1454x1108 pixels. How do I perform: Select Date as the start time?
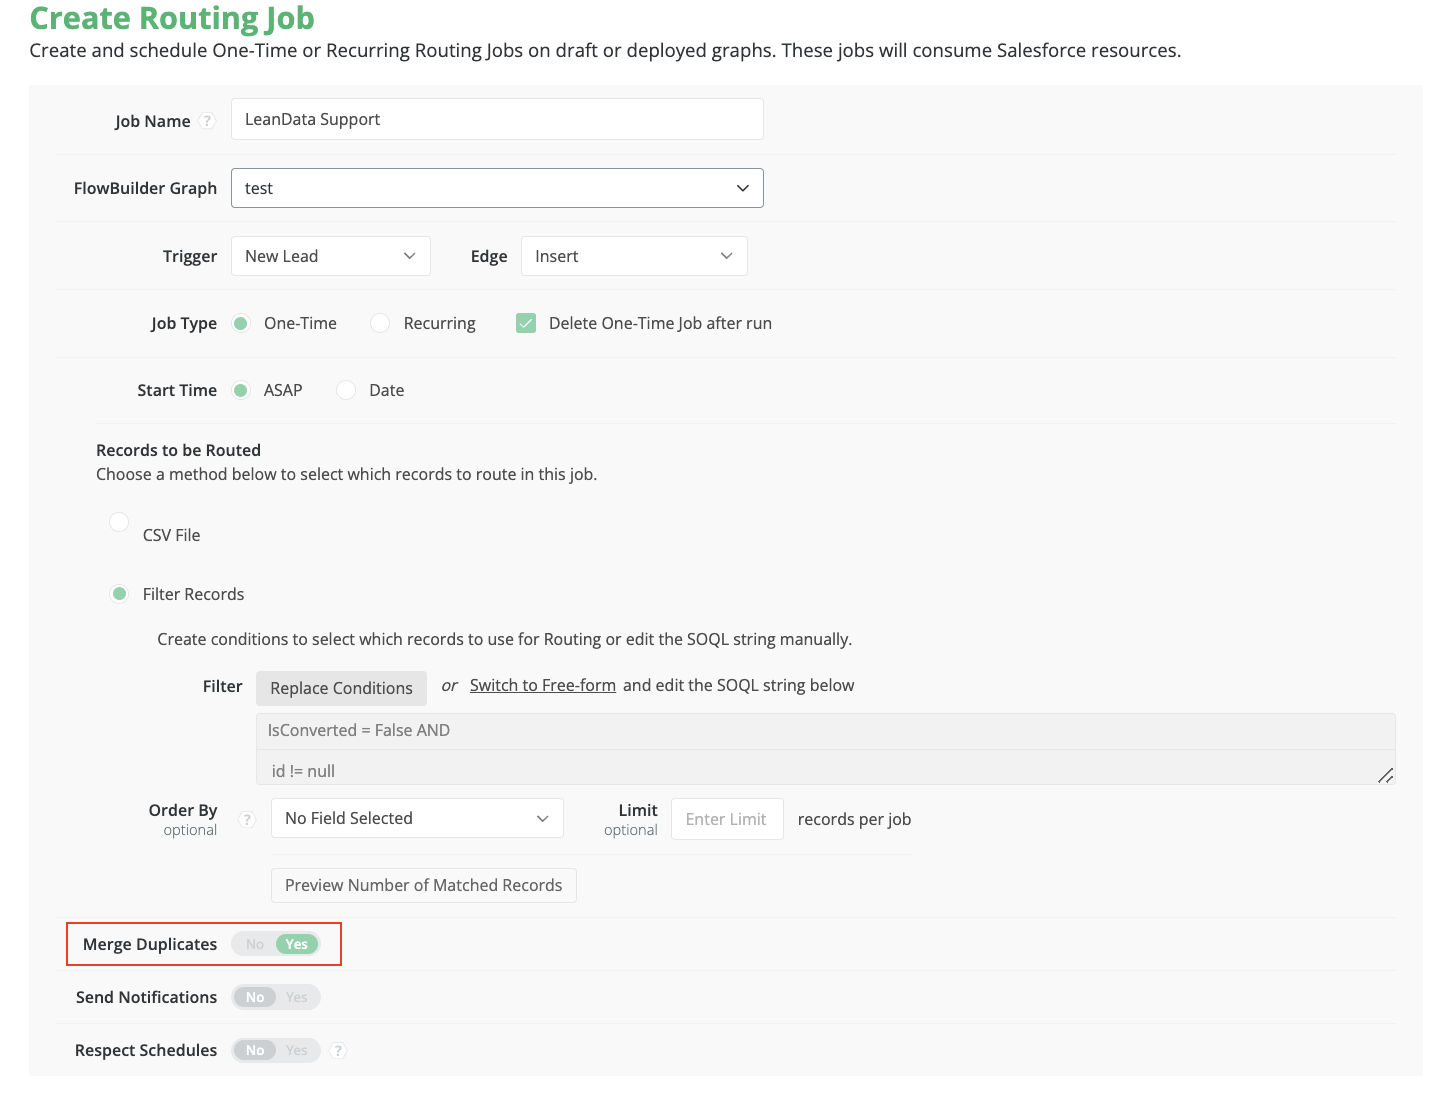coord(346,390)
